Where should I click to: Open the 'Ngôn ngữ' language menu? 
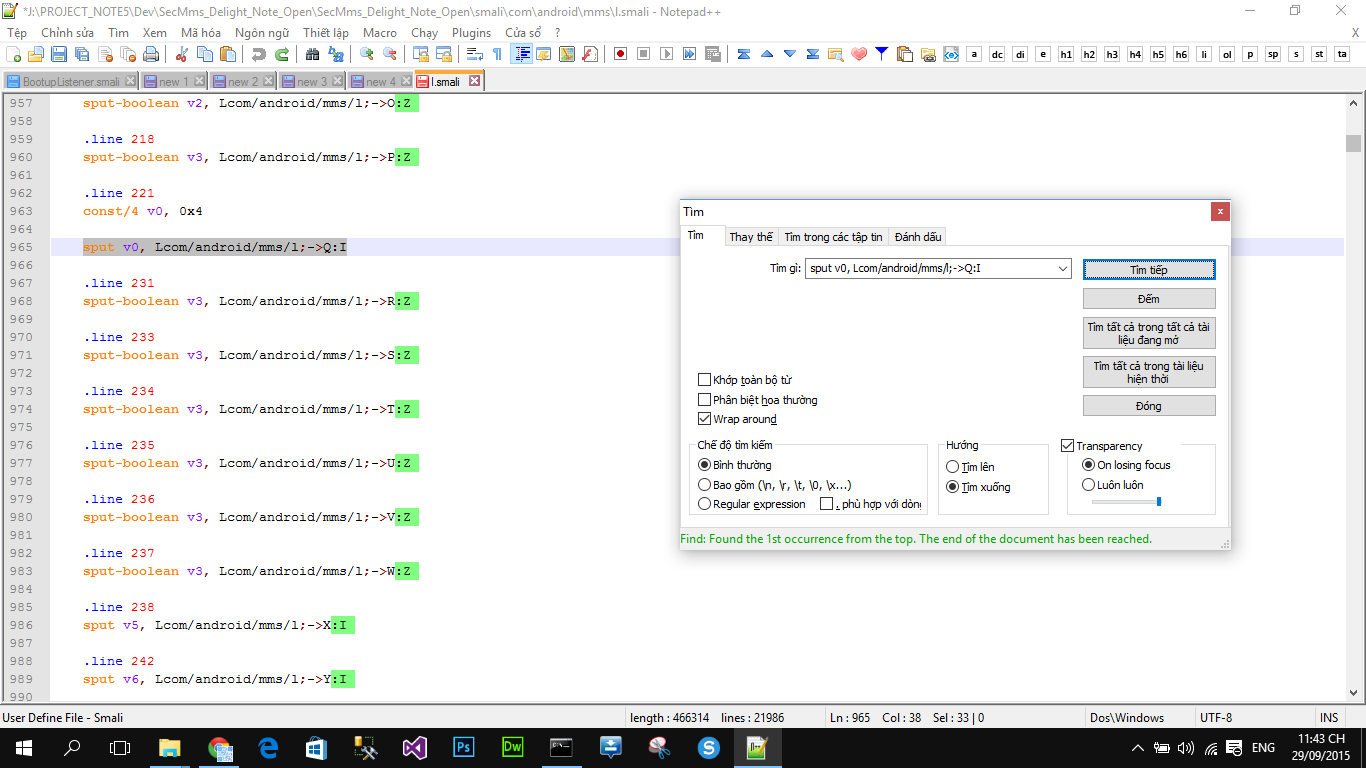pos(262,32)
